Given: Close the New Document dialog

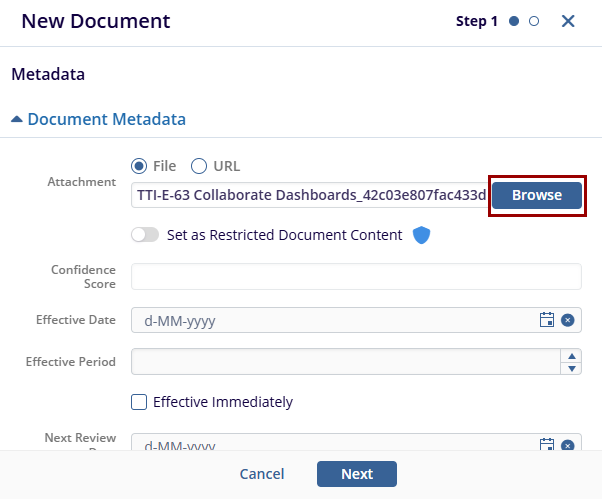Looking at the screenshot, I should [x=568, y=21].
